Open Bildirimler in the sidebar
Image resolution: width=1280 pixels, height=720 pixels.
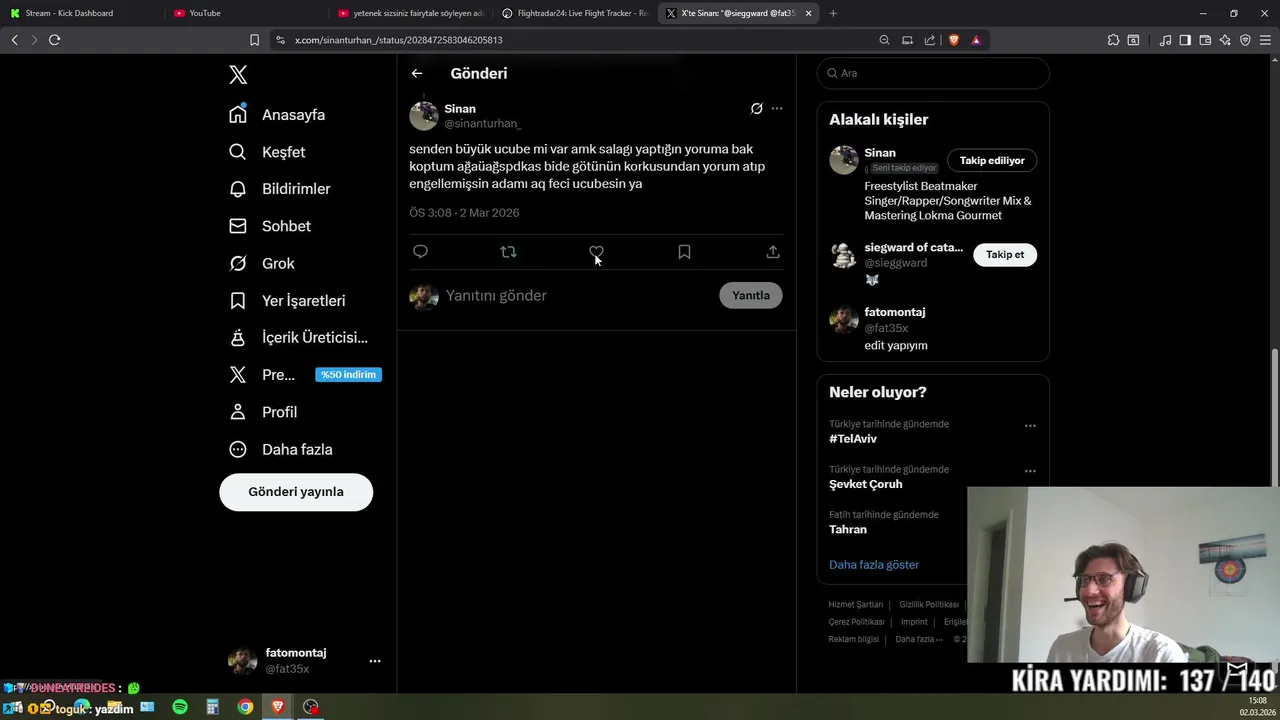tap(280, 189)
